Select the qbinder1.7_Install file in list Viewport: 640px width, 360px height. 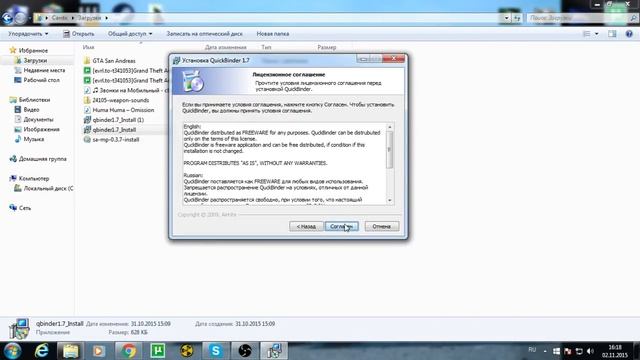coord(114,129)
